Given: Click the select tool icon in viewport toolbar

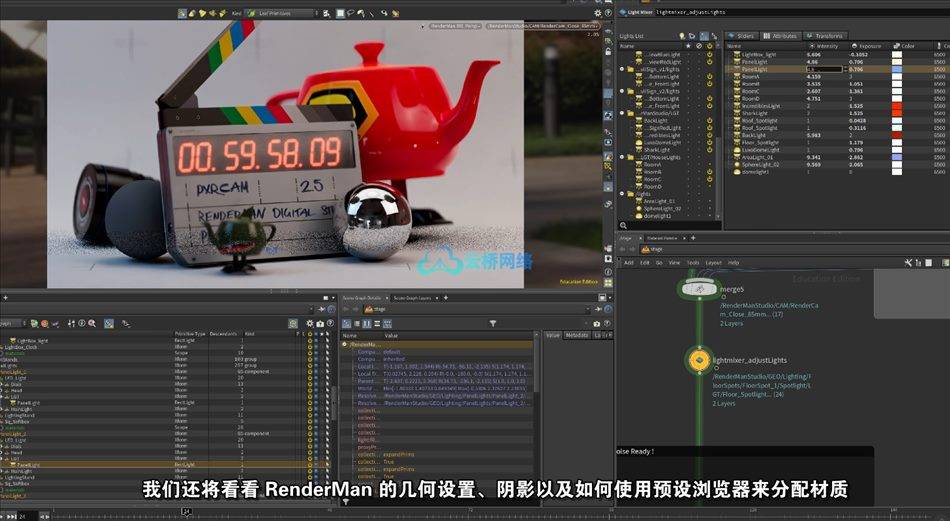Looking at the screenshot, I should (x=182, y=13).
